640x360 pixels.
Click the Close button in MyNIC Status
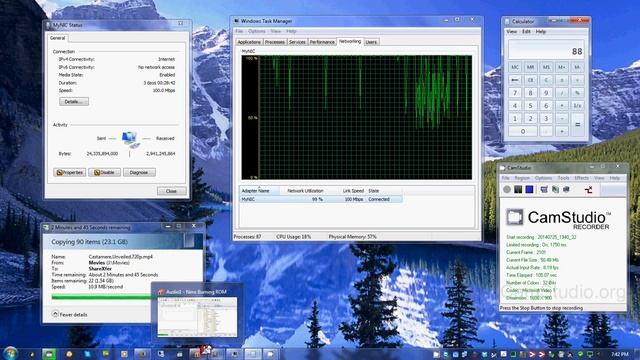[171, 191]
